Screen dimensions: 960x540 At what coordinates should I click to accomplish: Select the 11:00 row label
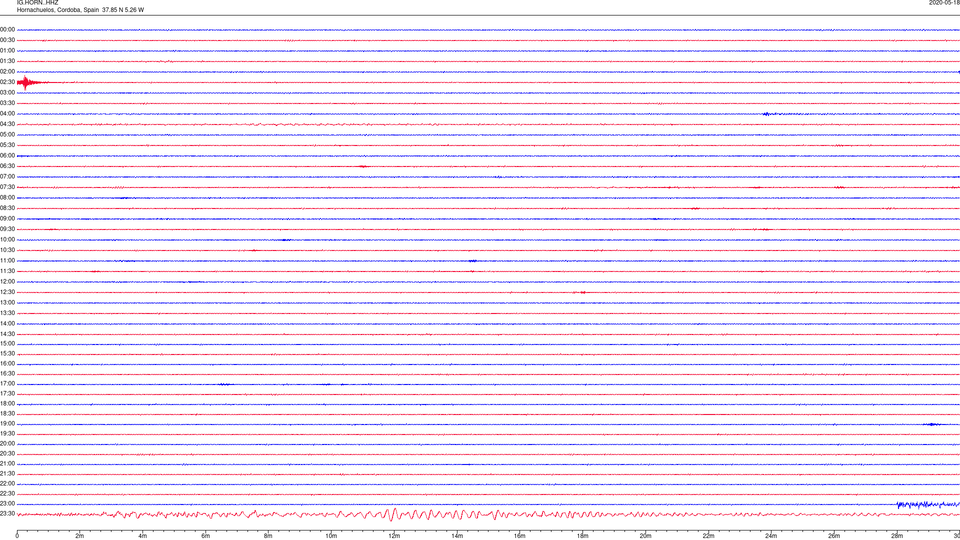7,261
